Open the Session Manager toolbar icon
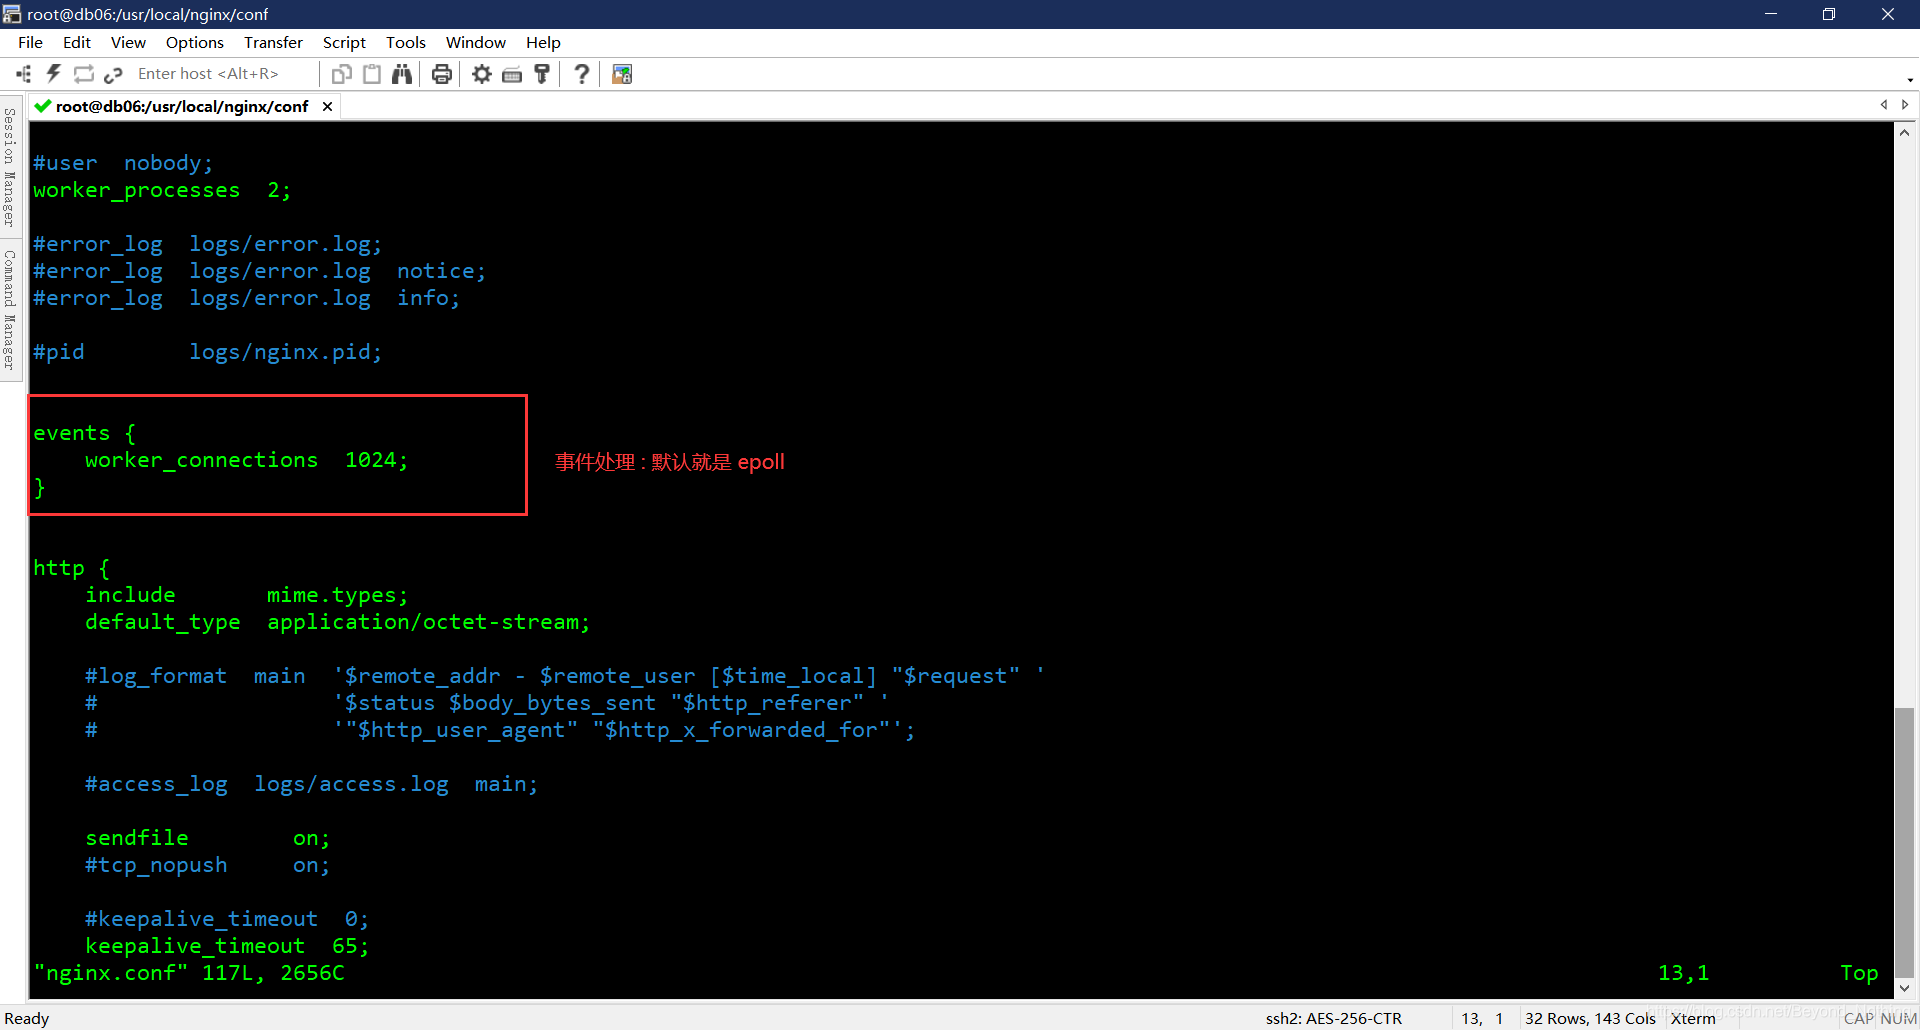Image resolution: width=1920 pixels, height=1030 pixels. pyautogui.click(x=24, y=74)
